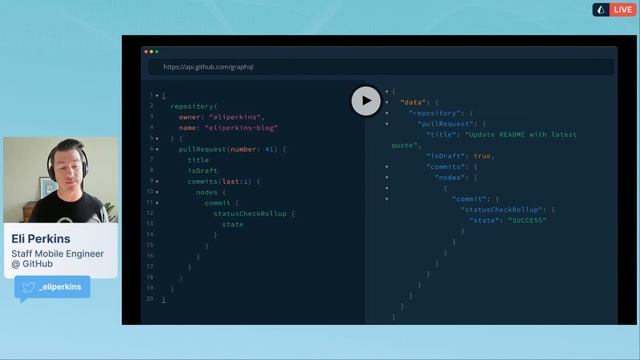Fold the "nodes" array in the response
This screenshot has width=640, height=360.
point(387,178)
